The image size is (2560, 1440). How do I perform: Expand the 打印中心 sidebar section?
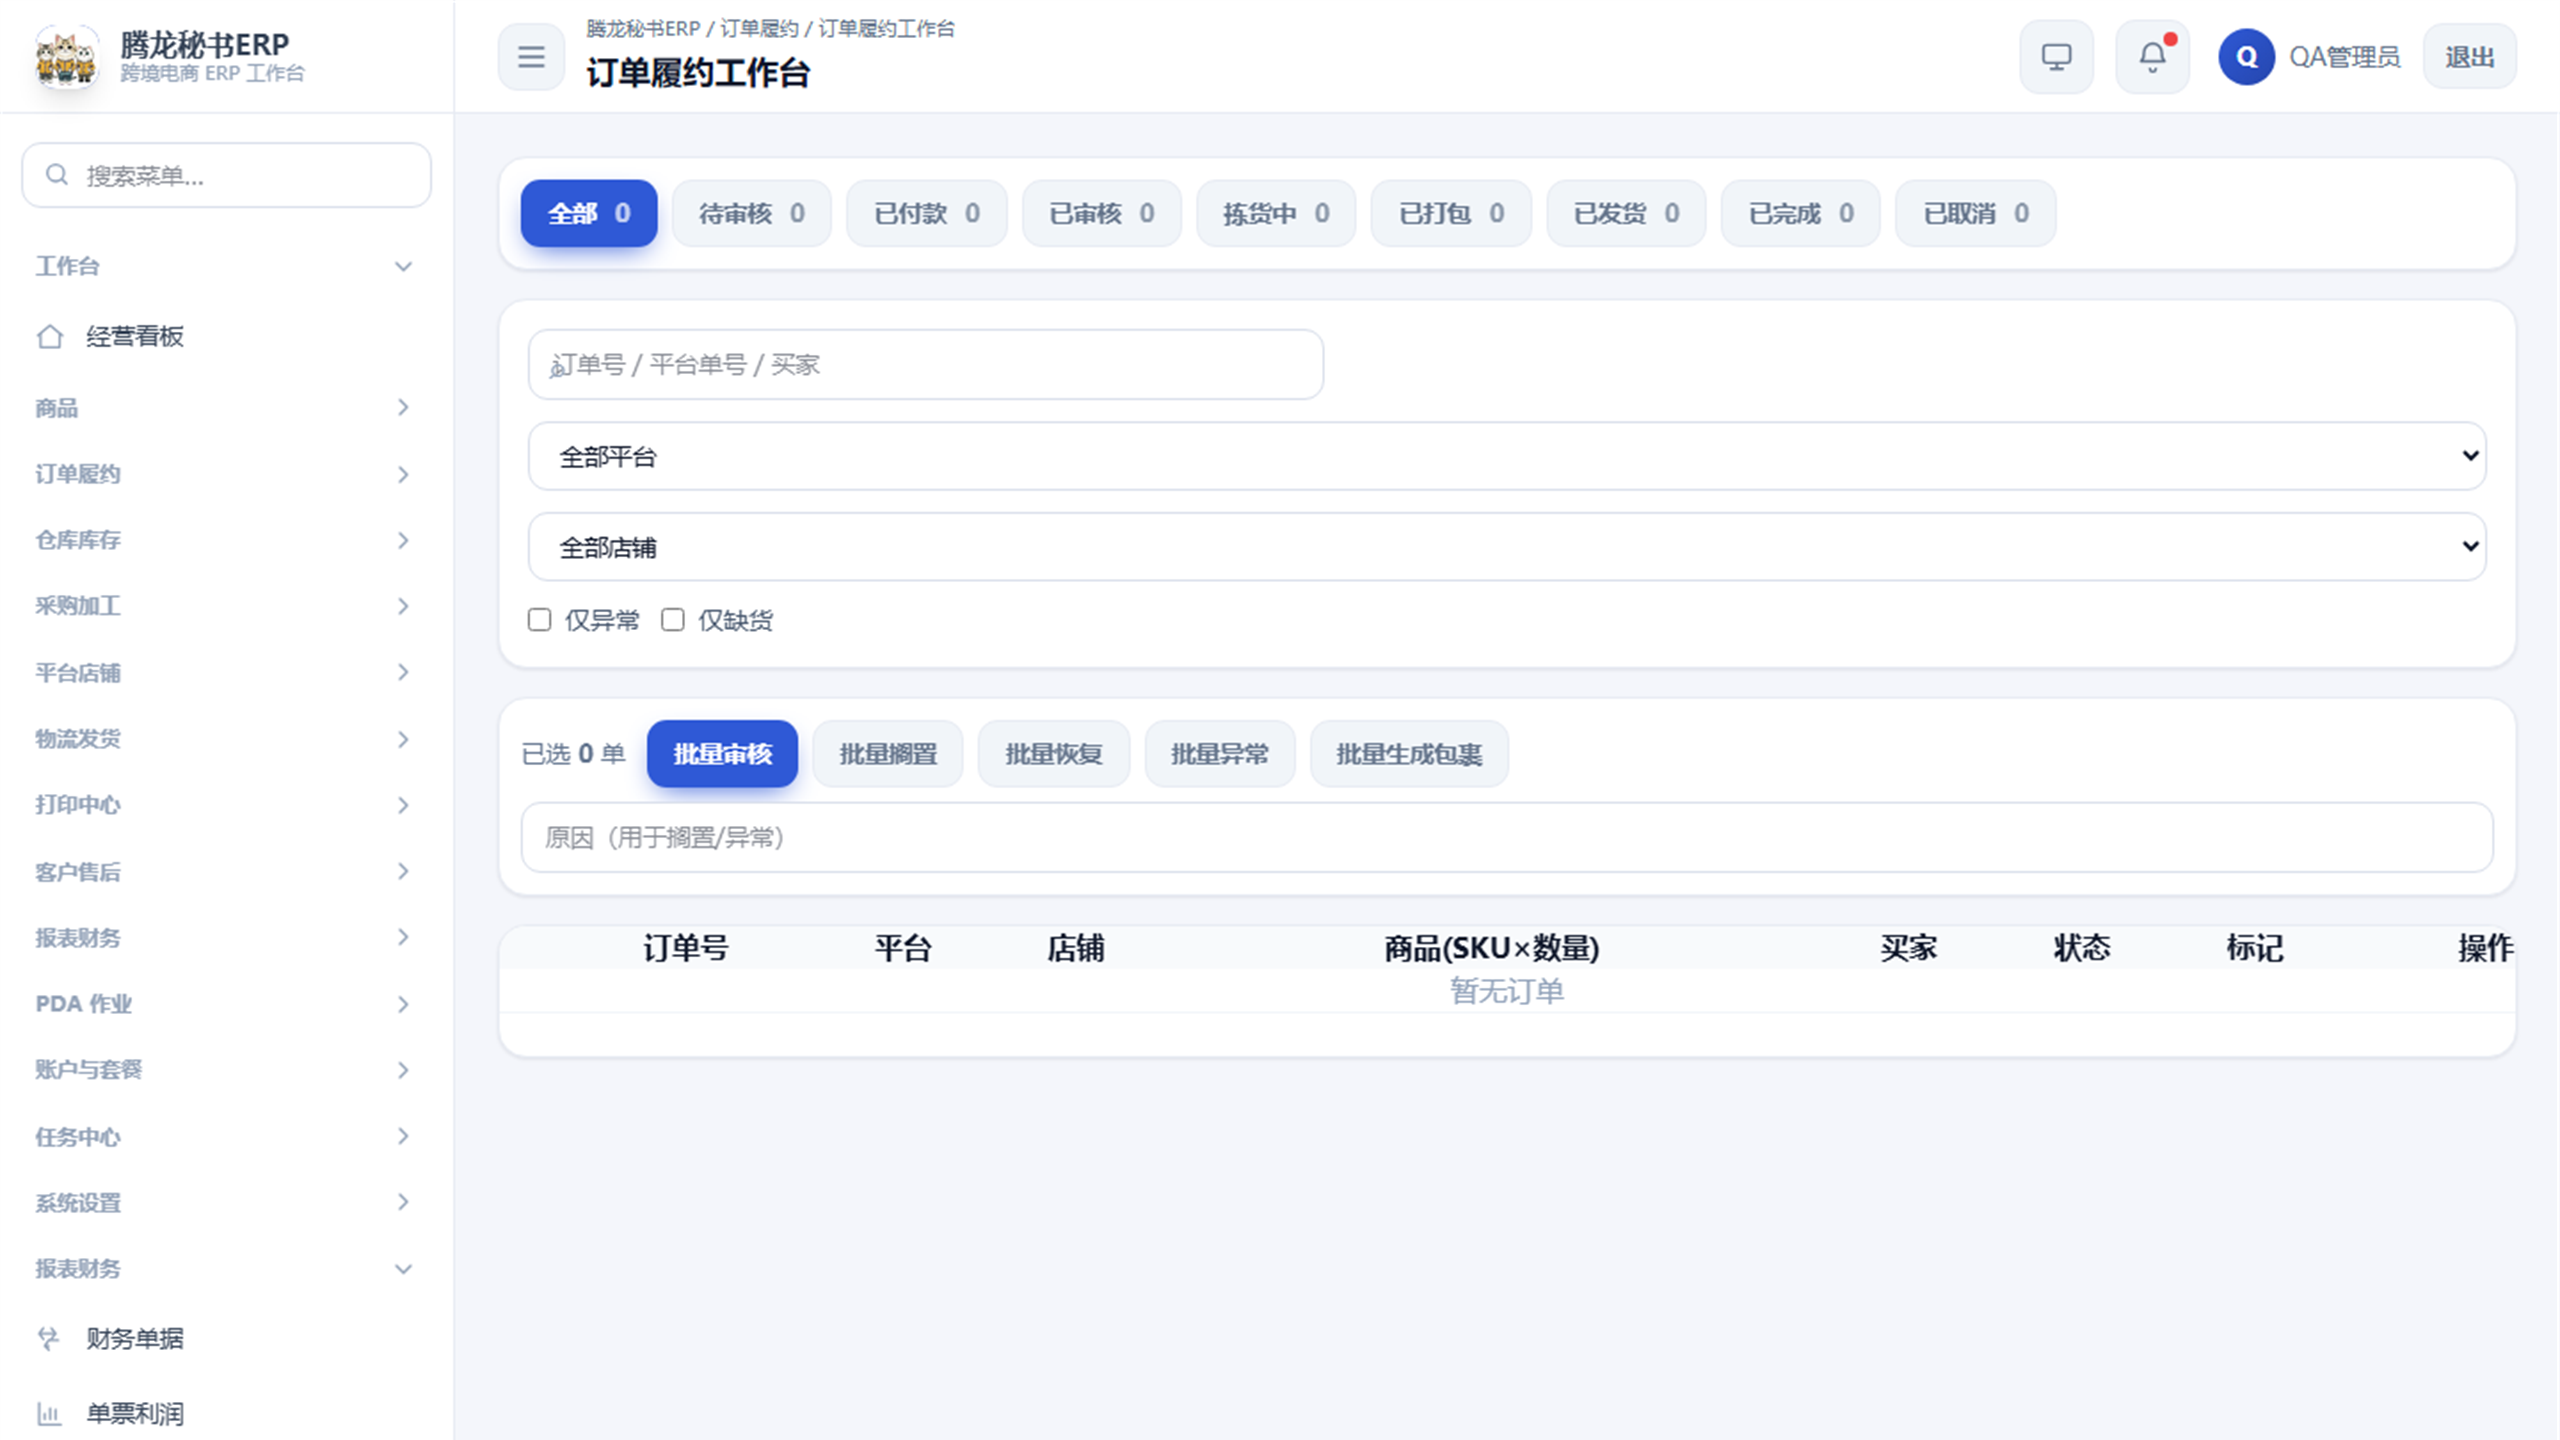click(x=226, y=805)
